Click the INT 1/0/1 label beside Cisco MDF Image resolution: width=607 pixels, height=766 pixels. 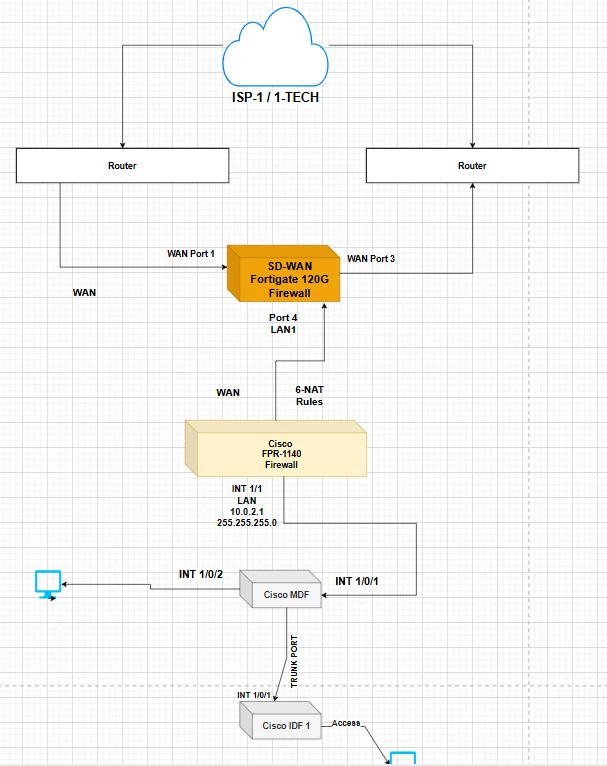(x=357, y=581)
